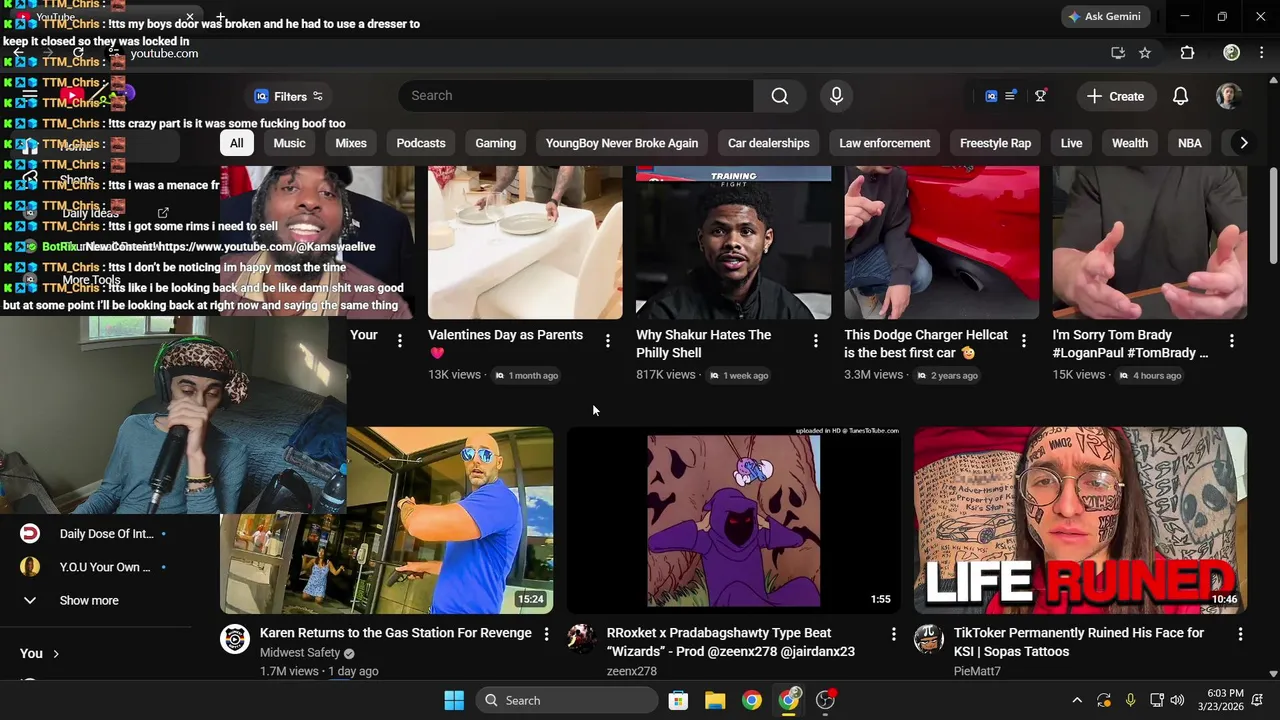Open Y.O.U Your Own subscription avatar
1280x720 pixels.
pos(30,567)
